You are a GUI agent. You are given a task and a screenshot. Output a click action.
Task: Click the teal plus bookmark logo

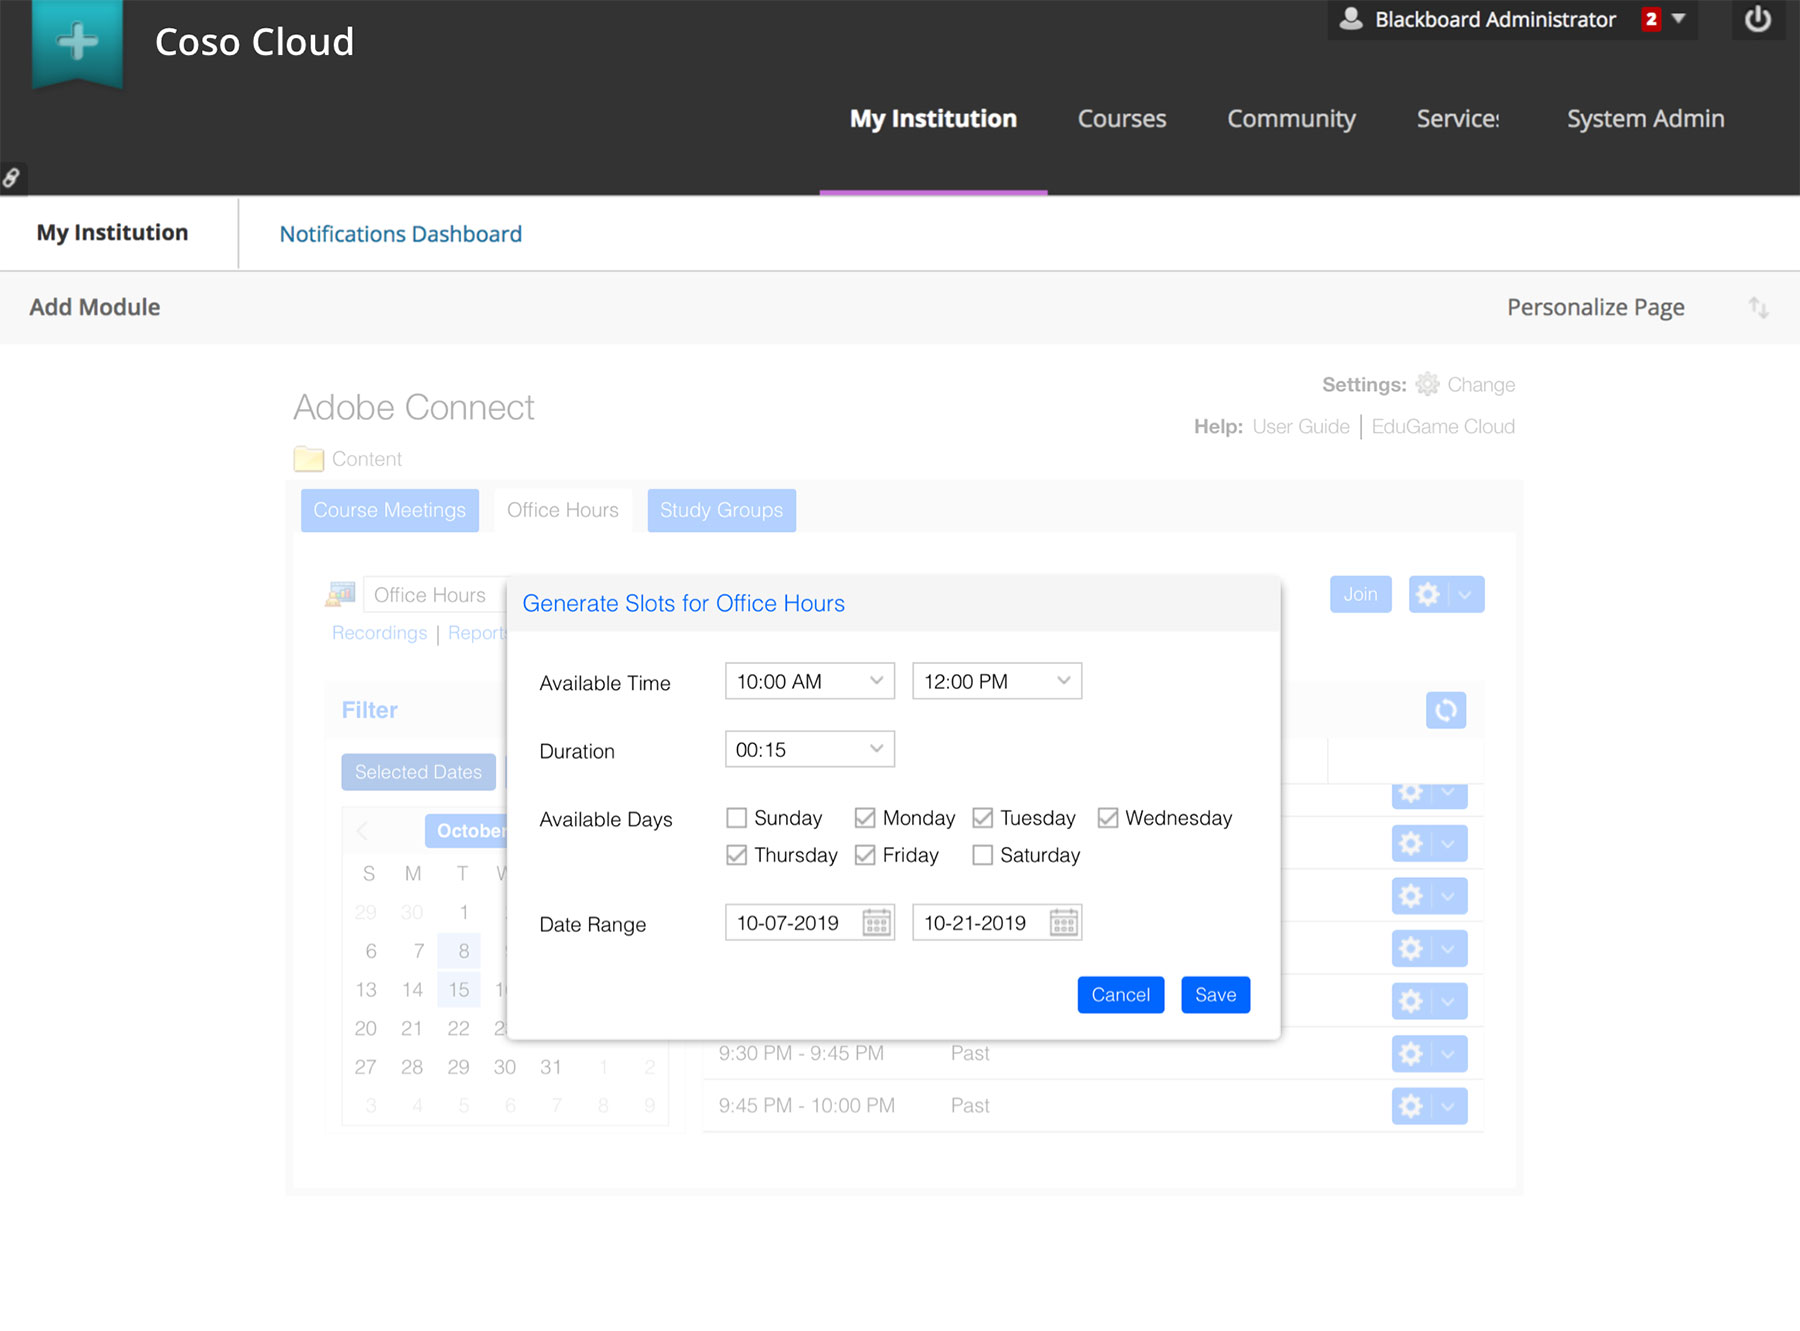tap(77, 43)
